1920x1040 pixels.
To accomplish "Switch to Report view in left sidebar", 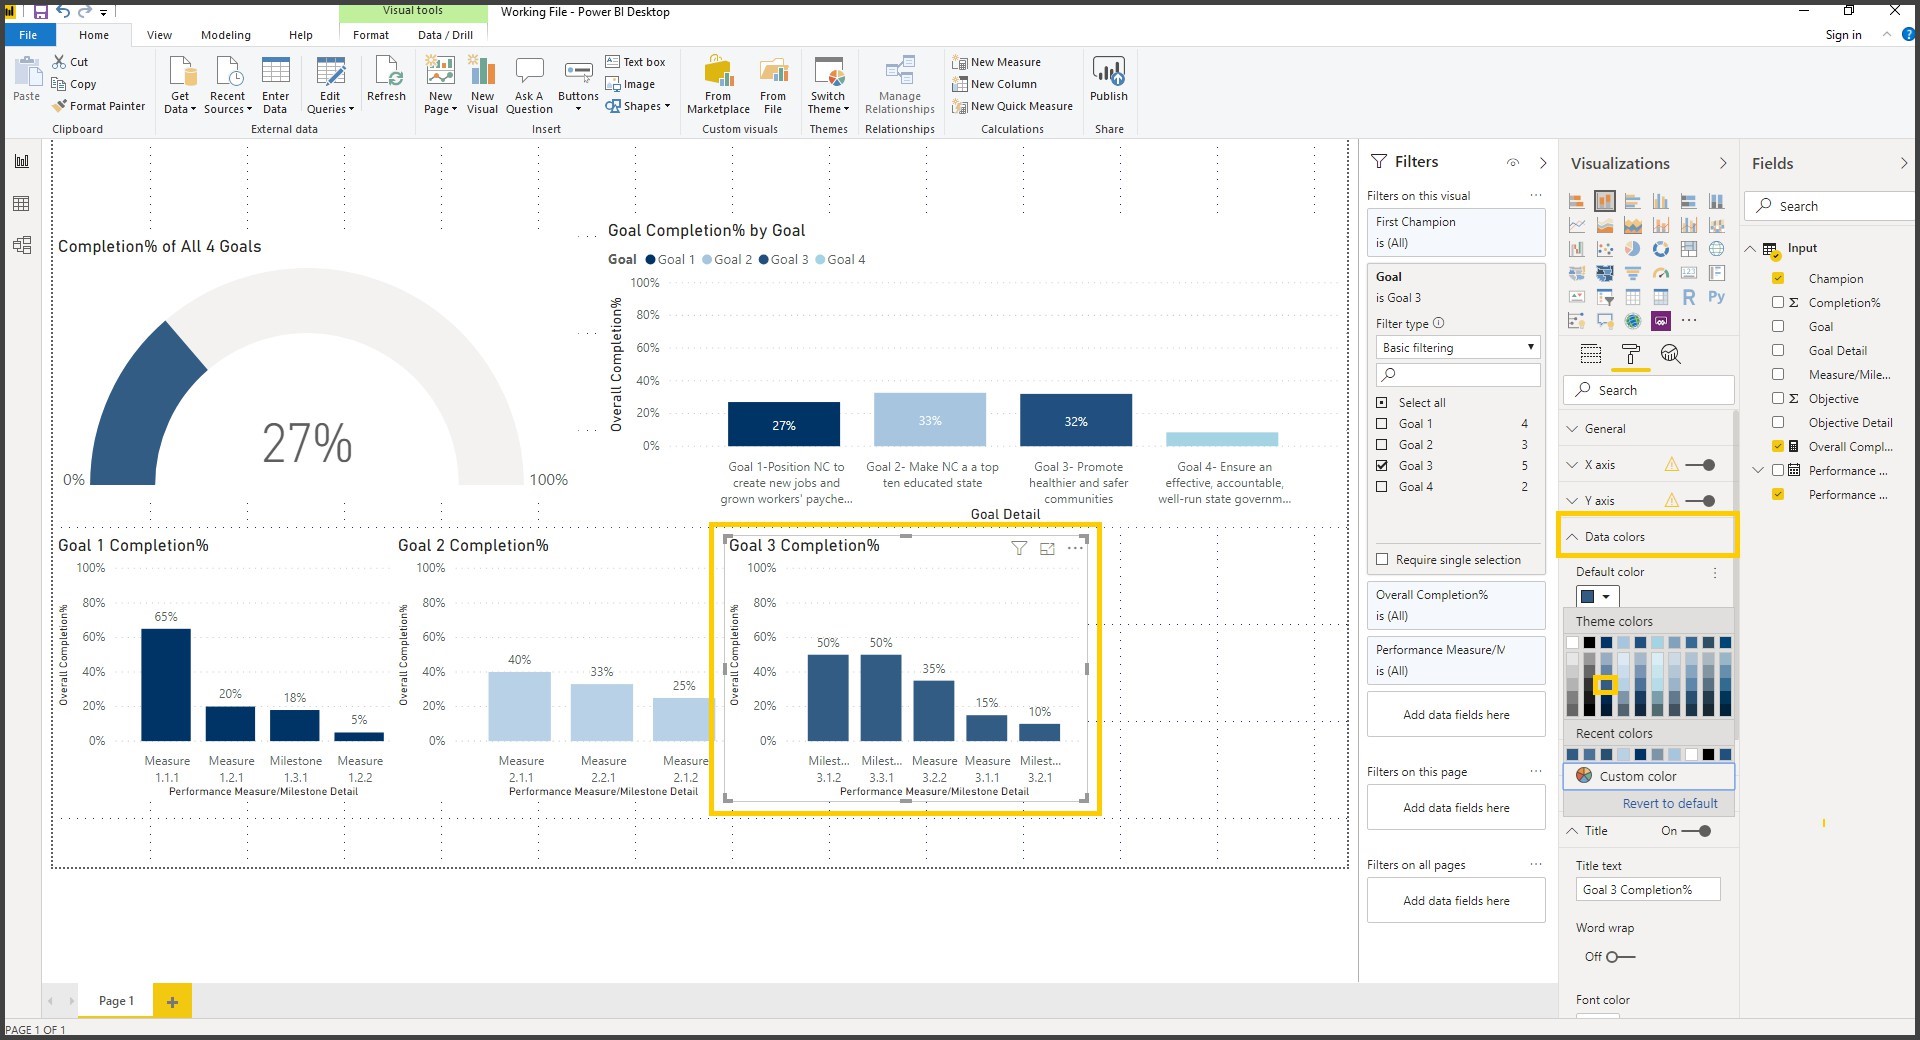I will (x=22, y=161).
